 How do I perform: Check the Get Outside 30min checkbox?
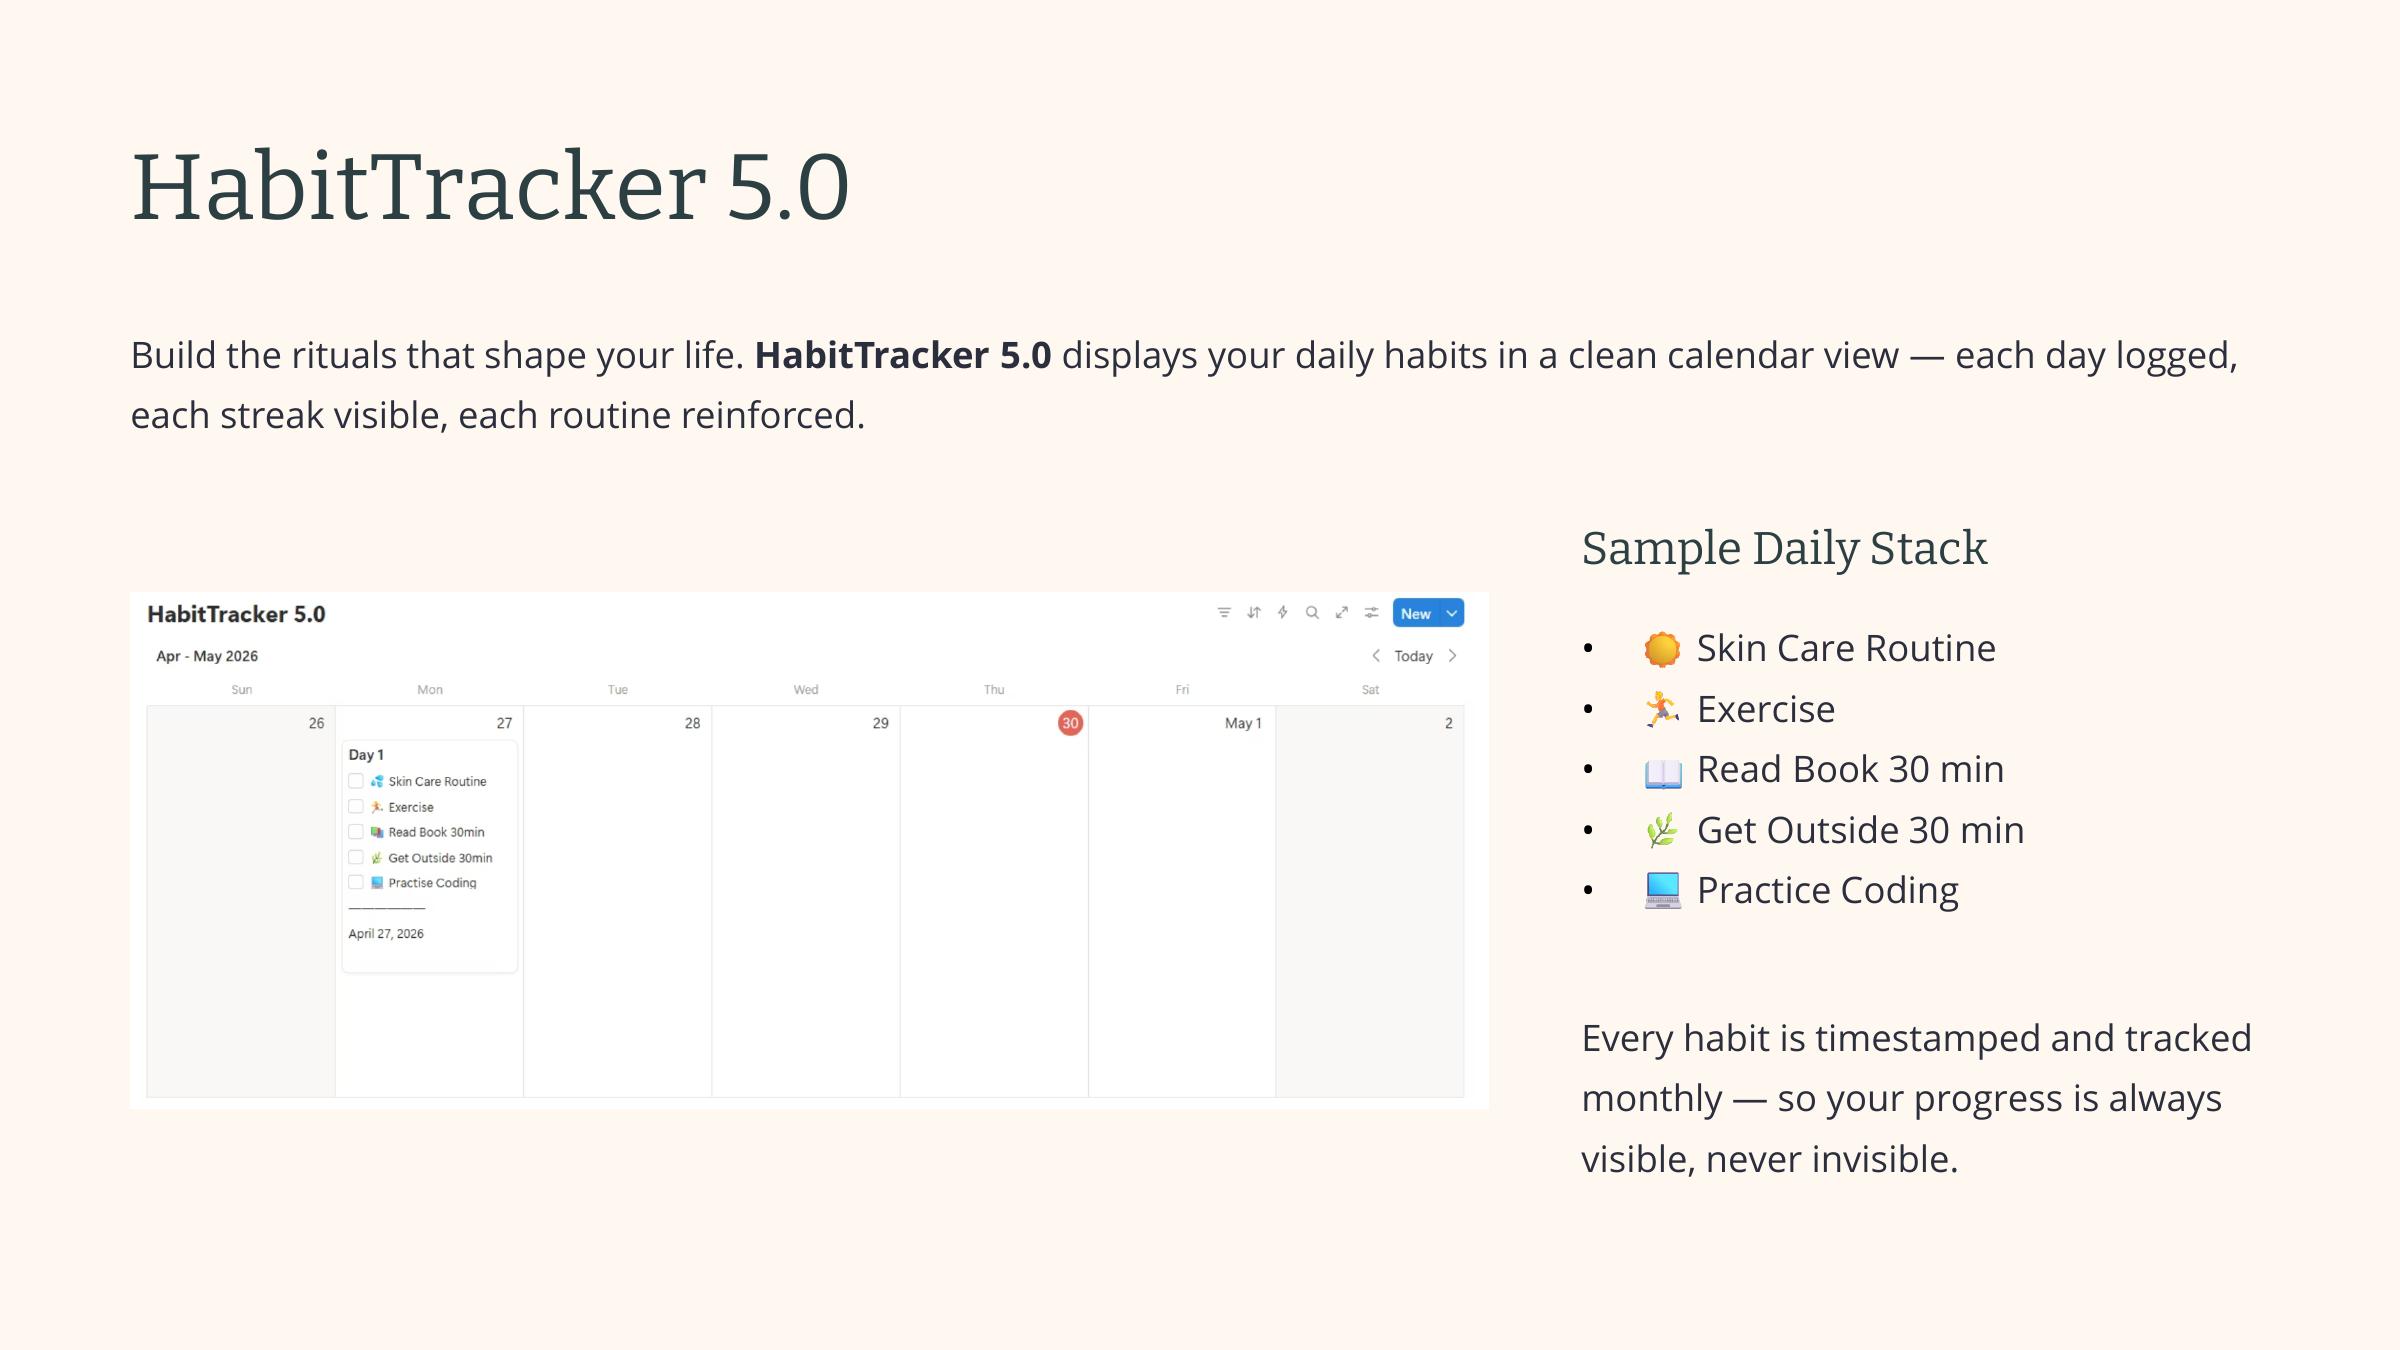click(x=356, y=857)
